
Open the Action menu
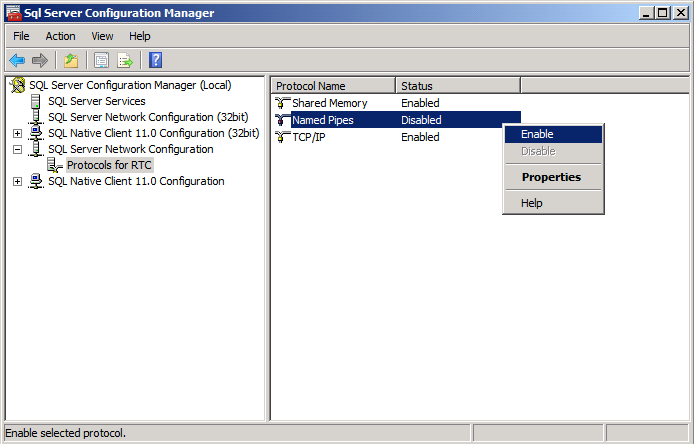60,36
